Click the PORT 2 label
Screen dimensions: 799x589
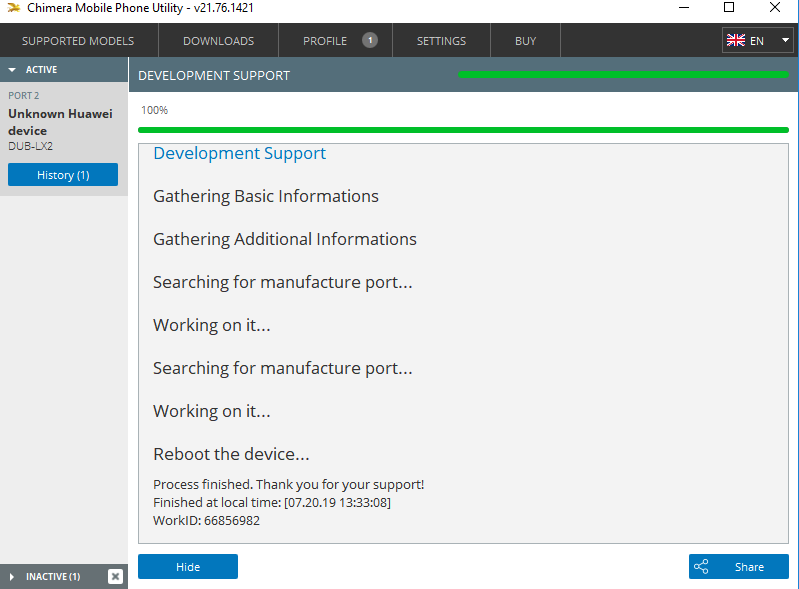[23, 96]
